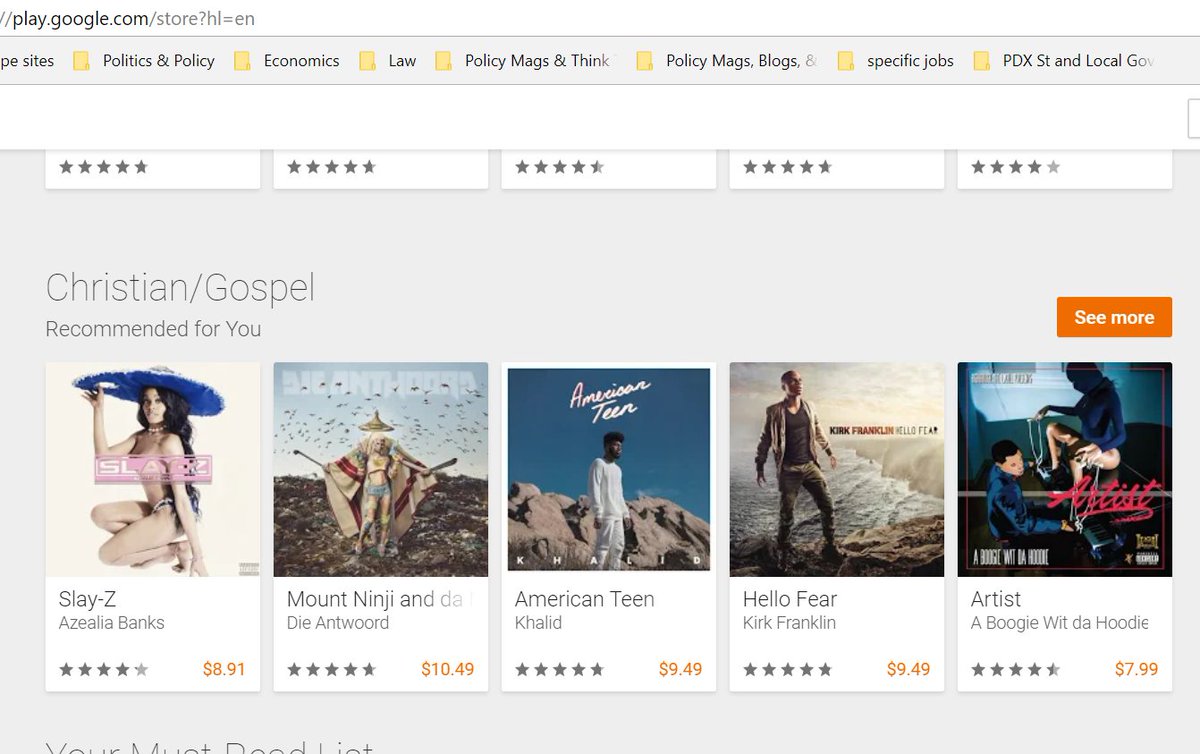The image size is (1200, 754).
Task: Open the American Teen album cover
Action: [x=609, y=469]
